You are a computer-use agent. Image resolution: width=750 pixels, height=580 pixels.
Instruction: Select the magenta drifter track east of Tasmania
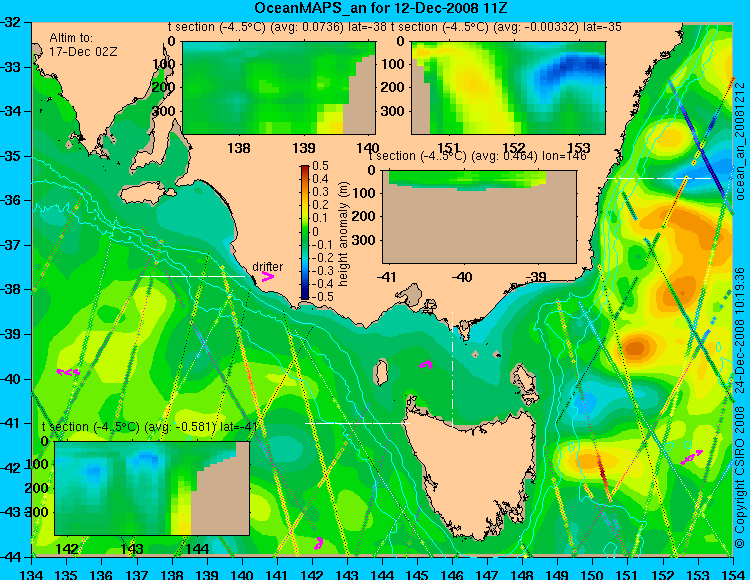(692, 458)
